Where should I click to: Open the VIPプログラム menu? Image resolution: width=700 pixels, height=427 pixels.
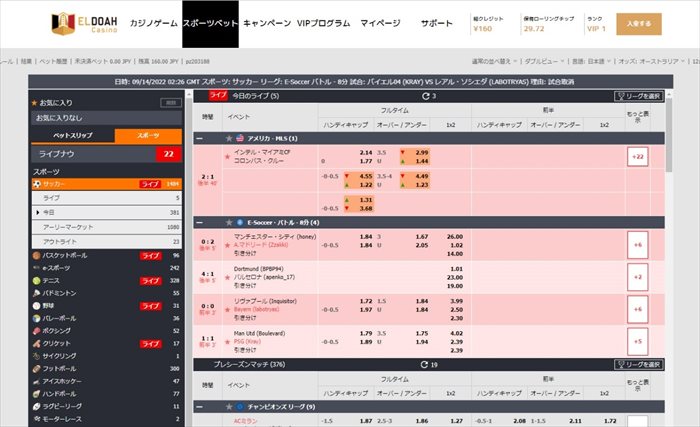tap(324, 23)
